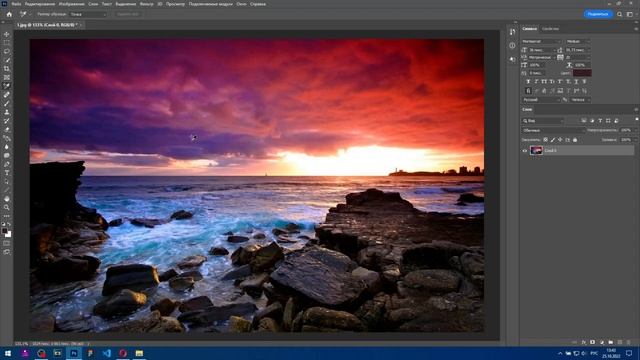Select the Crop tool
This screenshot has height=360, width=640.
[x=7, y=69]
